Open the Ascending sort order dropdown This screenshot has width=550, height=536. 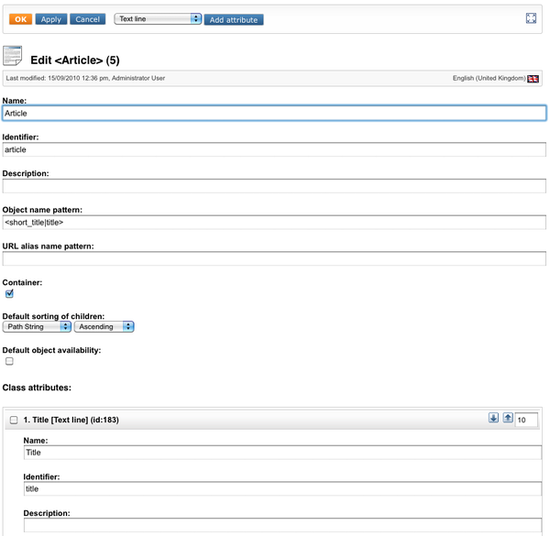coord(104,327)
